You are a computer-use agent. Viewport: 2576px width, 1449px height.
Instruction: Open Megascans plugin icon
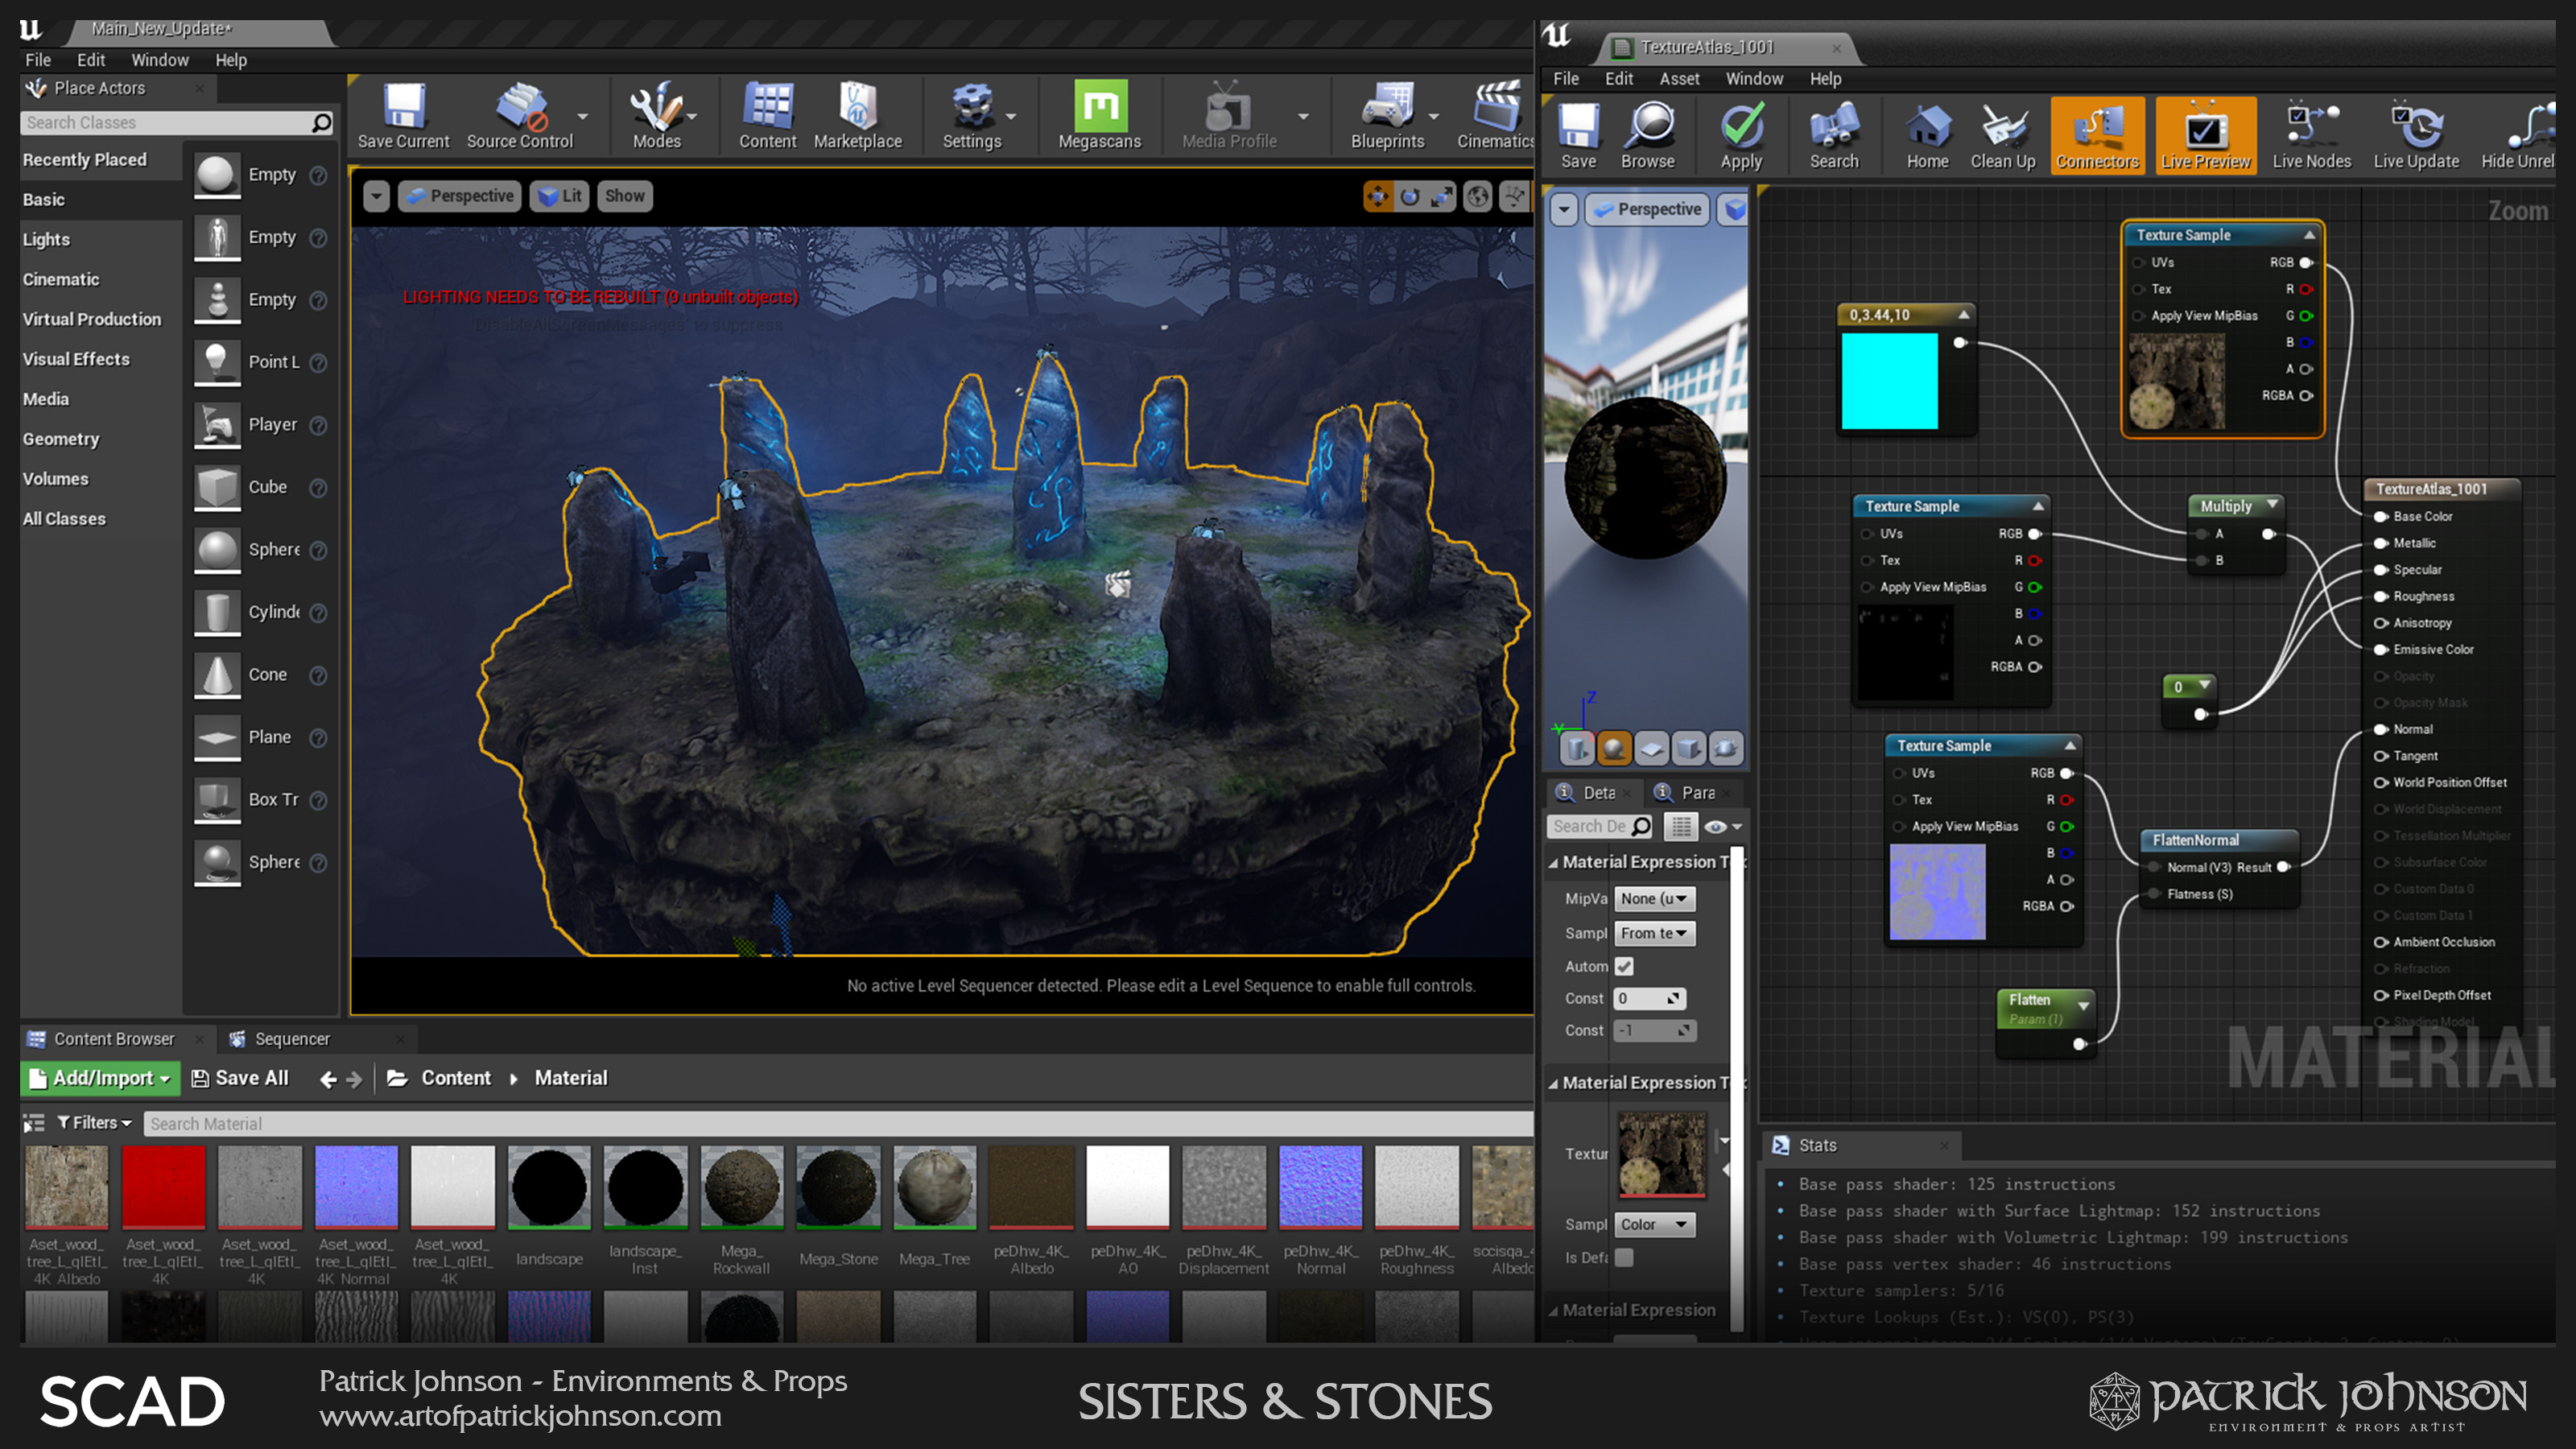[1099, 115]
